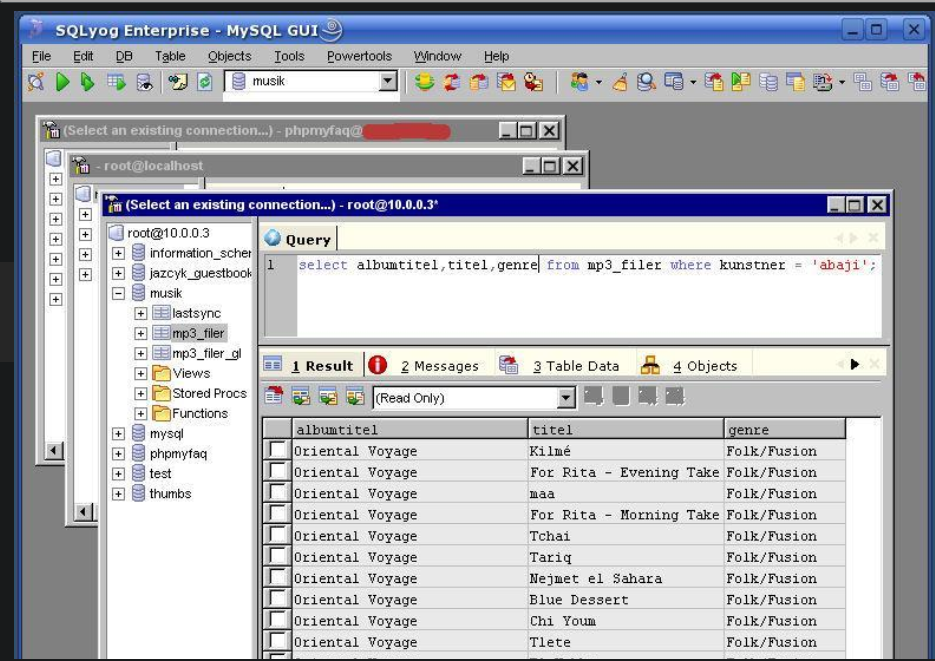Click the first export icon in result toolbar
The image size is (935, 661).
tap(274, 395)
